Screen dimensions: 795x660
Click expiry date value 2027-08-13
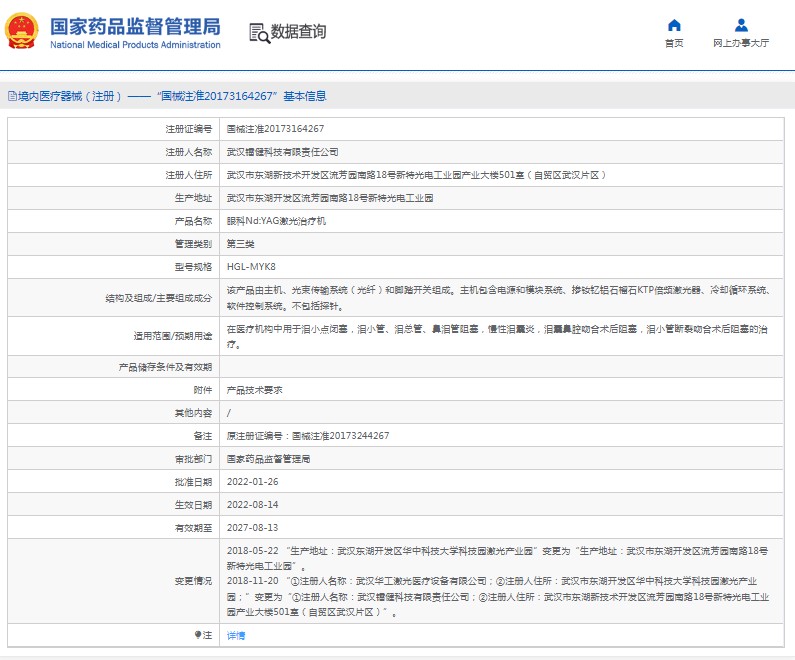click(x=252, y=528)
